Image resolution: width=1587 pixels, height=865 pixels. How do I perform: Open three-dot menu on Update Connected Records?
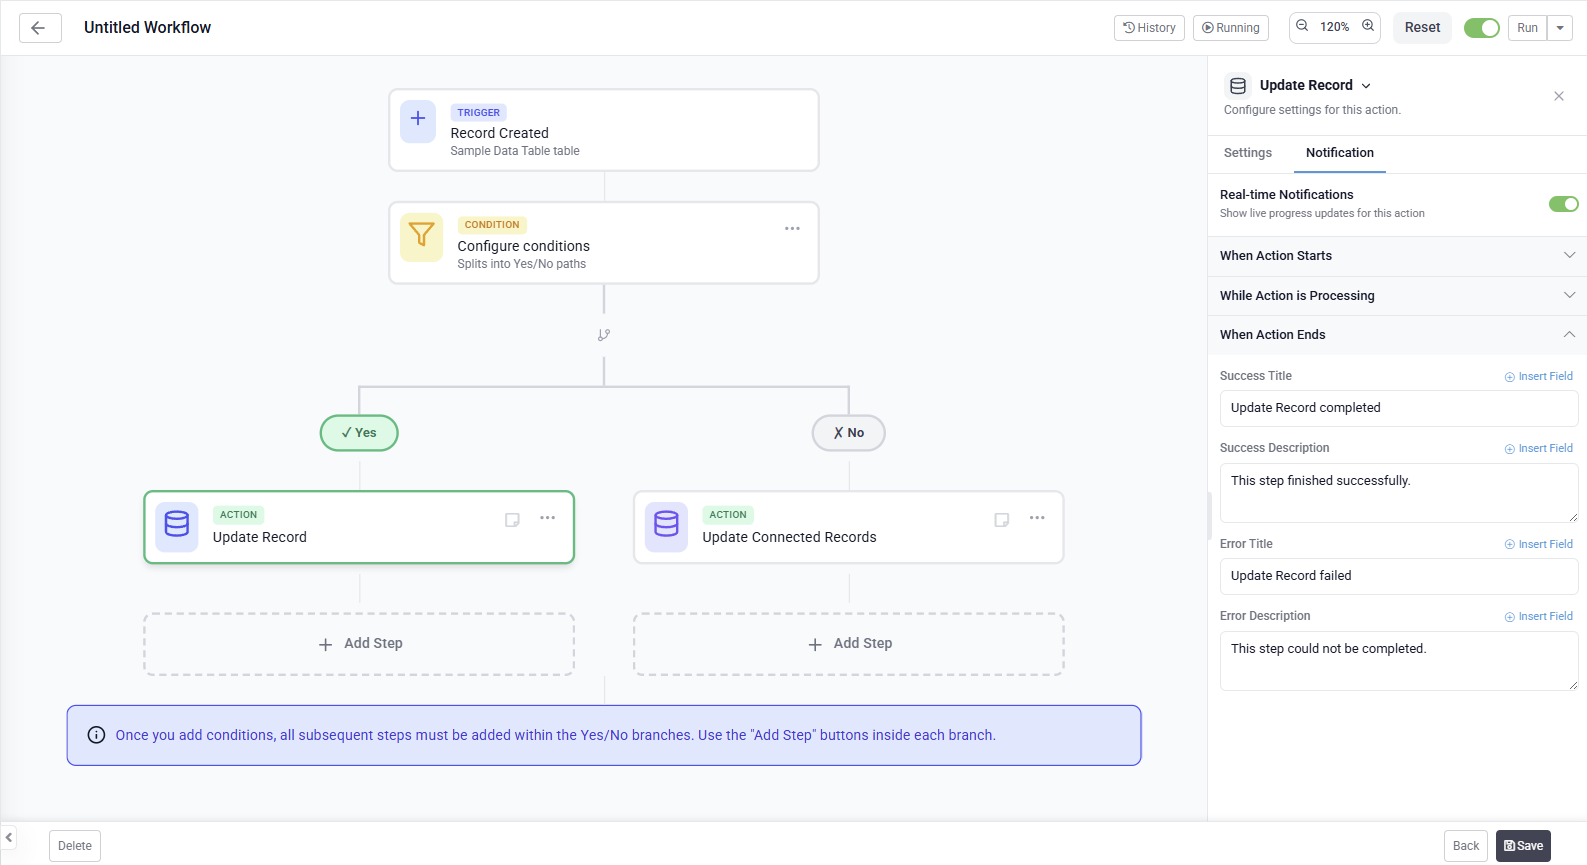(1037, 518)
